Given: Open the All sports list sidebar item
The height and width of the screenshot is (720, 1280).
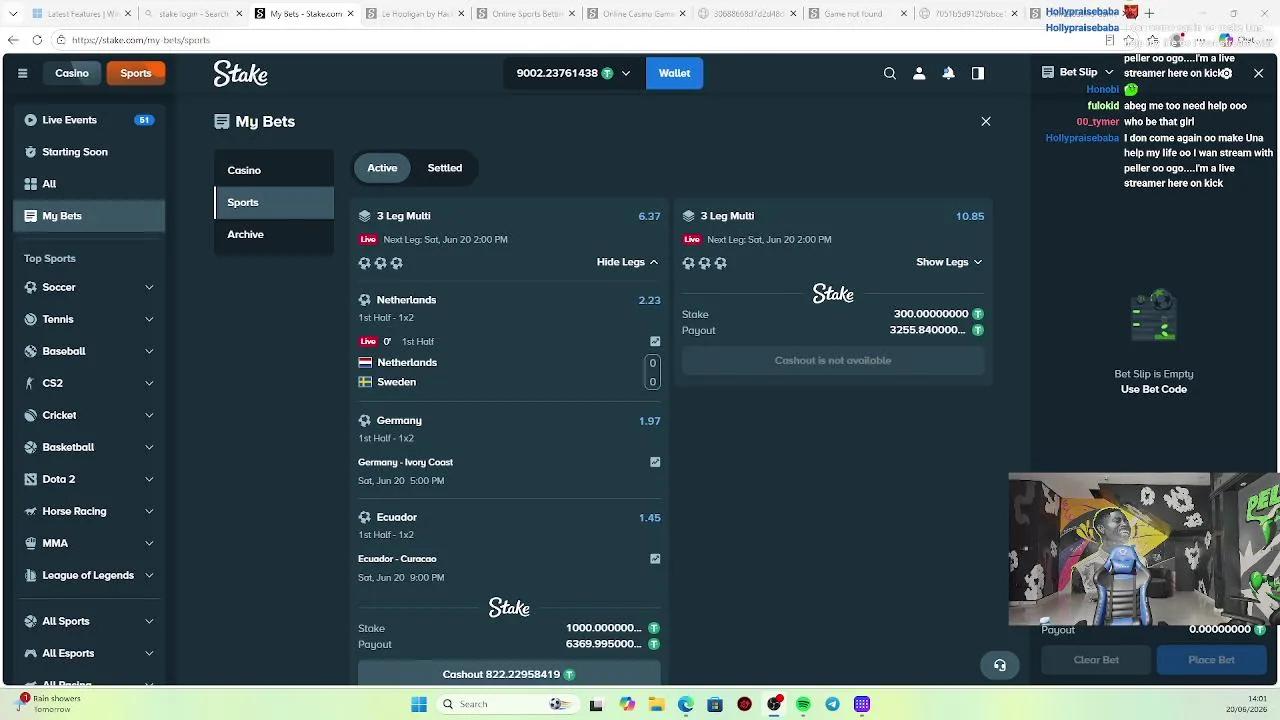Looking at the screenshot, I should click(89, 184).
